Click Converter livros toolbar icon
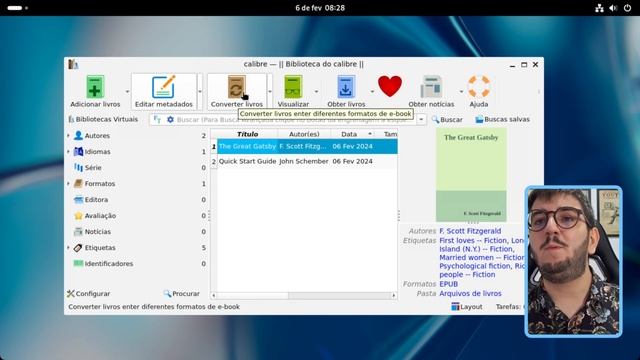Viewport: 640px width, 360px height. 236,86
